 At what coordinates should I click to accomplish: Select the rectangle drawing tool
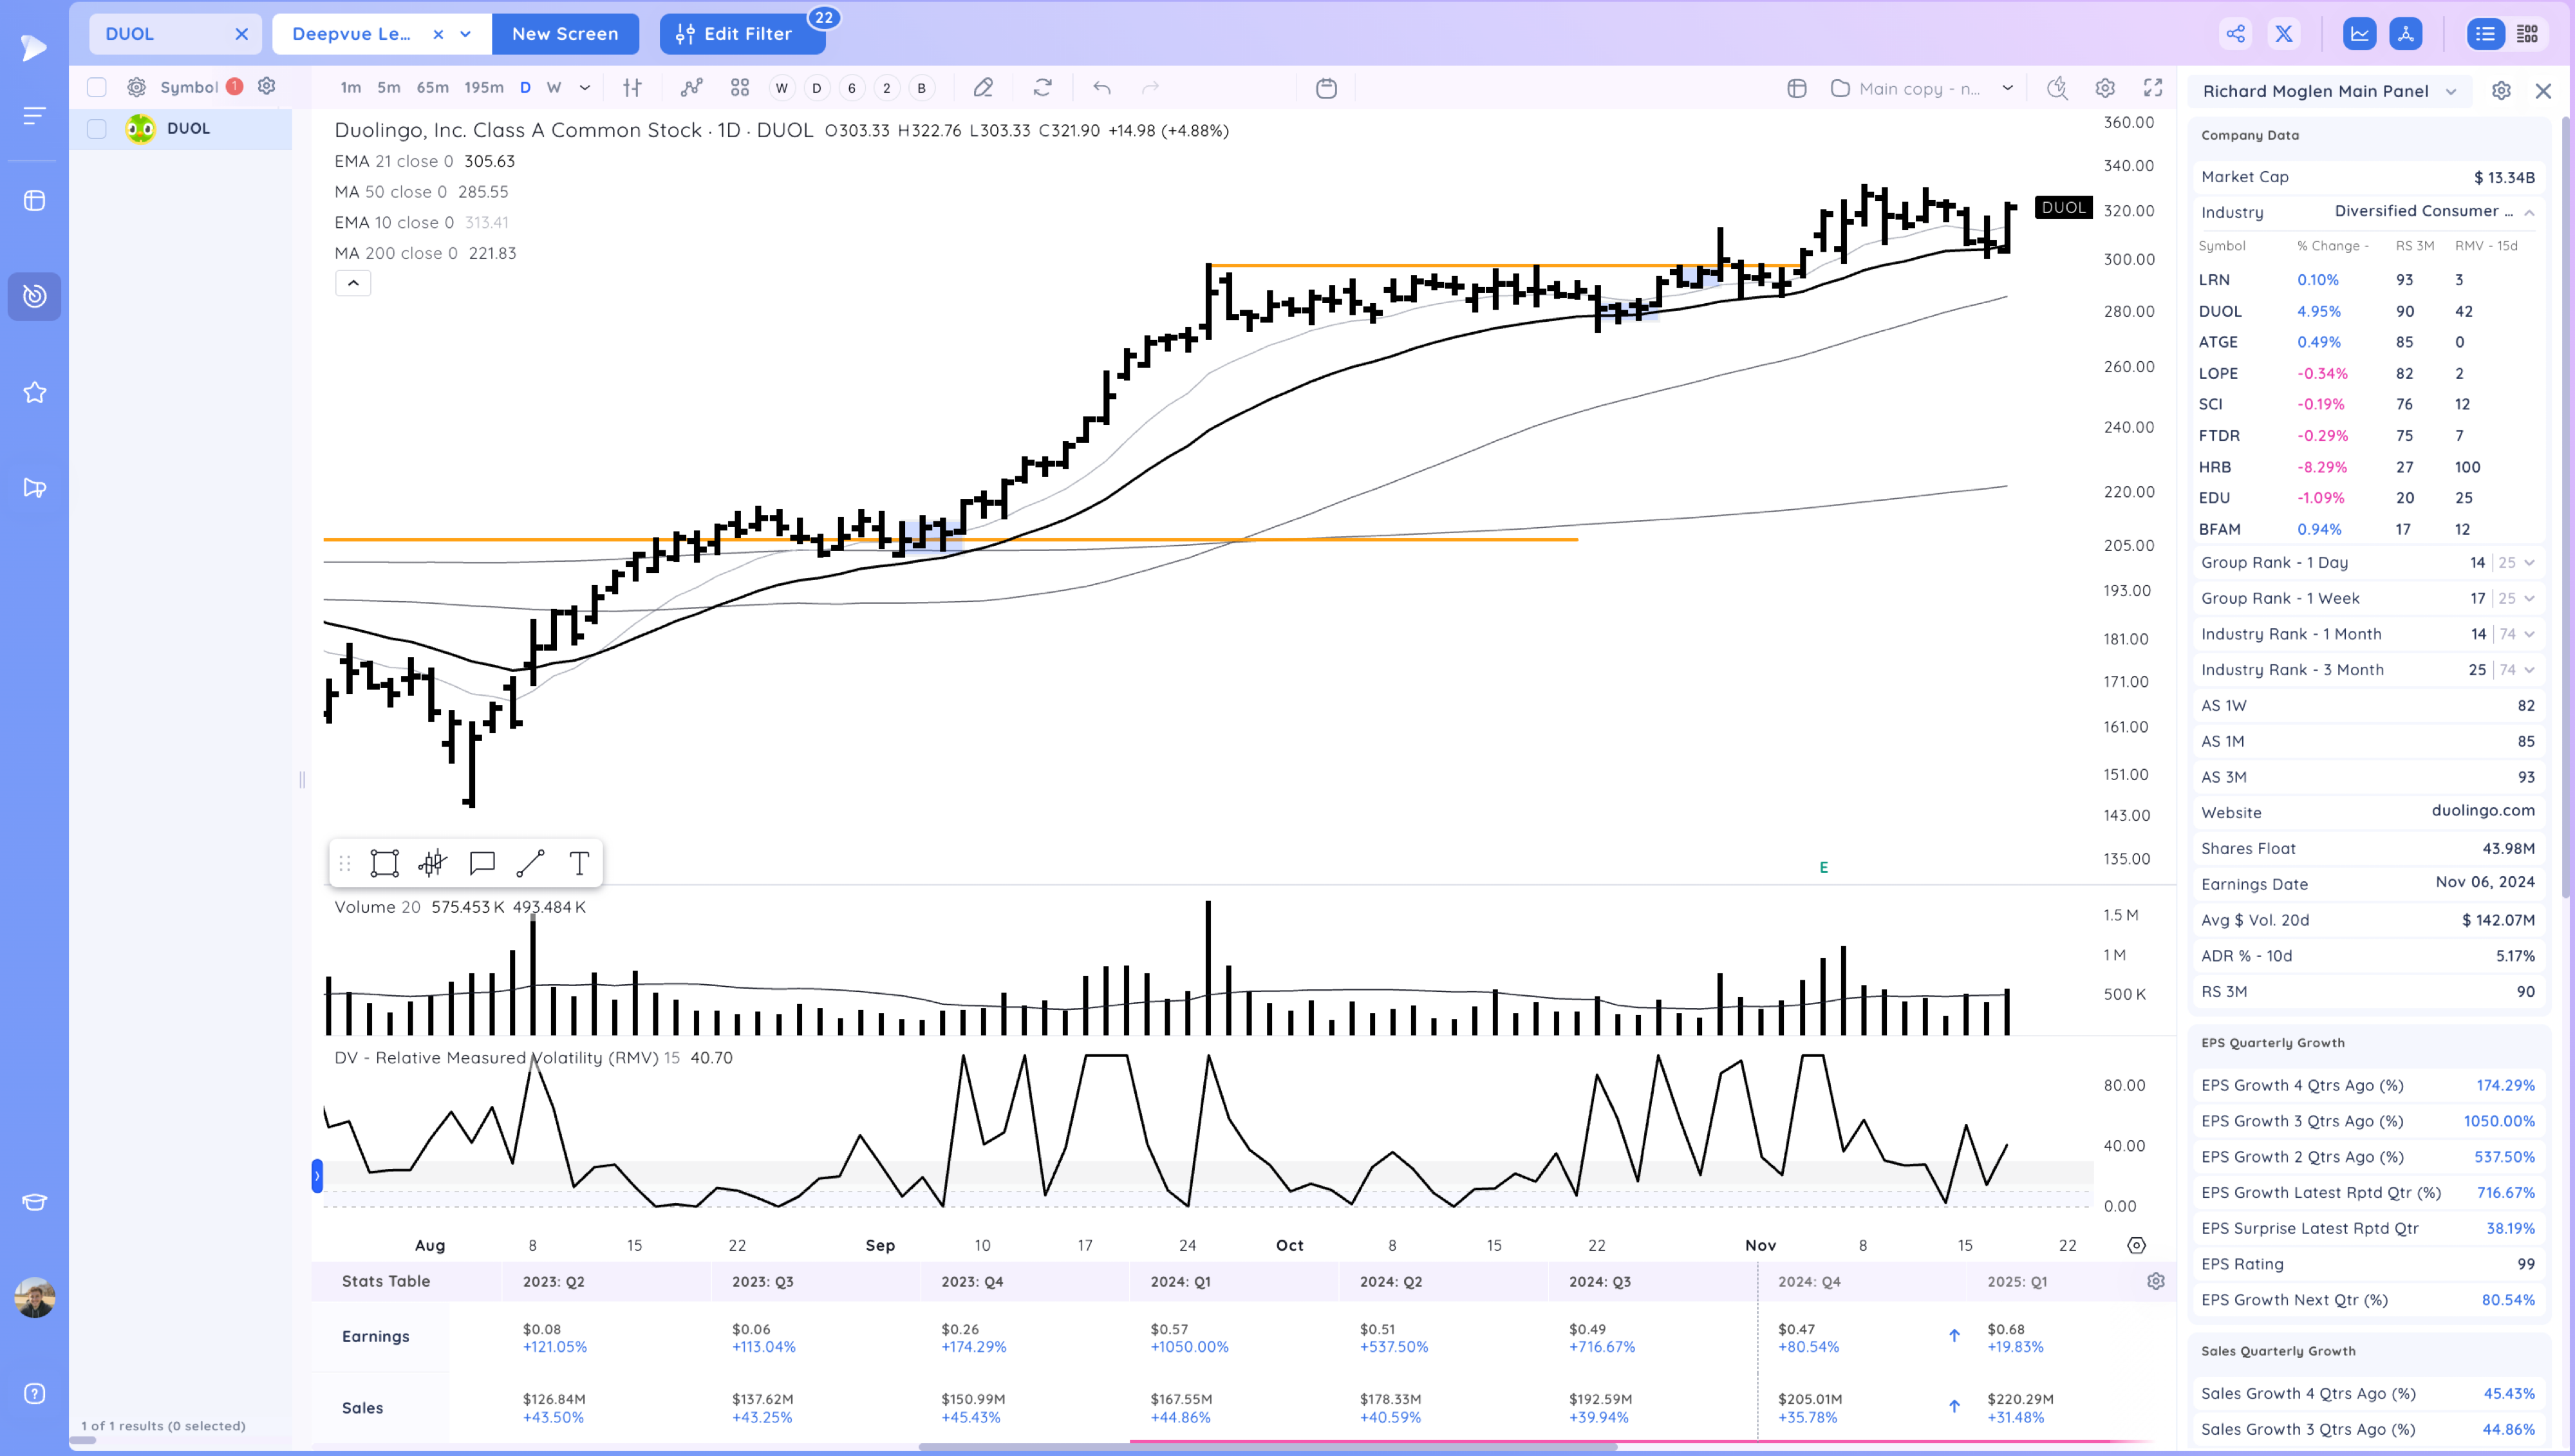[385, 863]
